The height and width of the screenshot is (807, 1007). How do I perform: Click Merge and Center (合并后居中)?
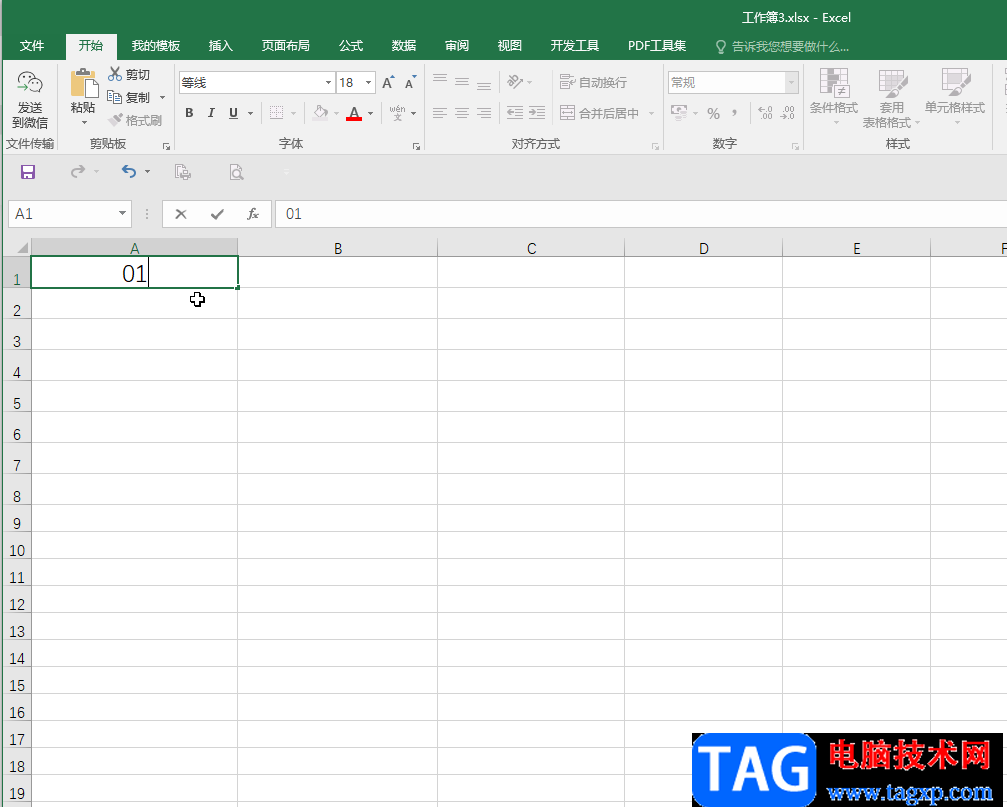[600, 113]
